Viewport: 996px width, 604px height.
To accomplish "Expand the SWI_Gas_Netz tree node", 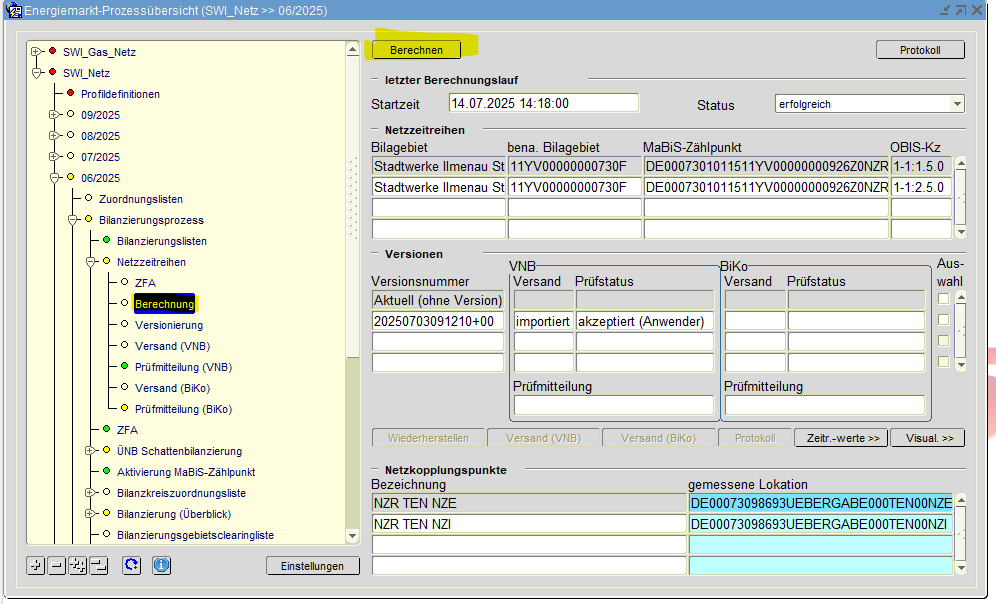I will pyautogui.click(x=37, y=51).
